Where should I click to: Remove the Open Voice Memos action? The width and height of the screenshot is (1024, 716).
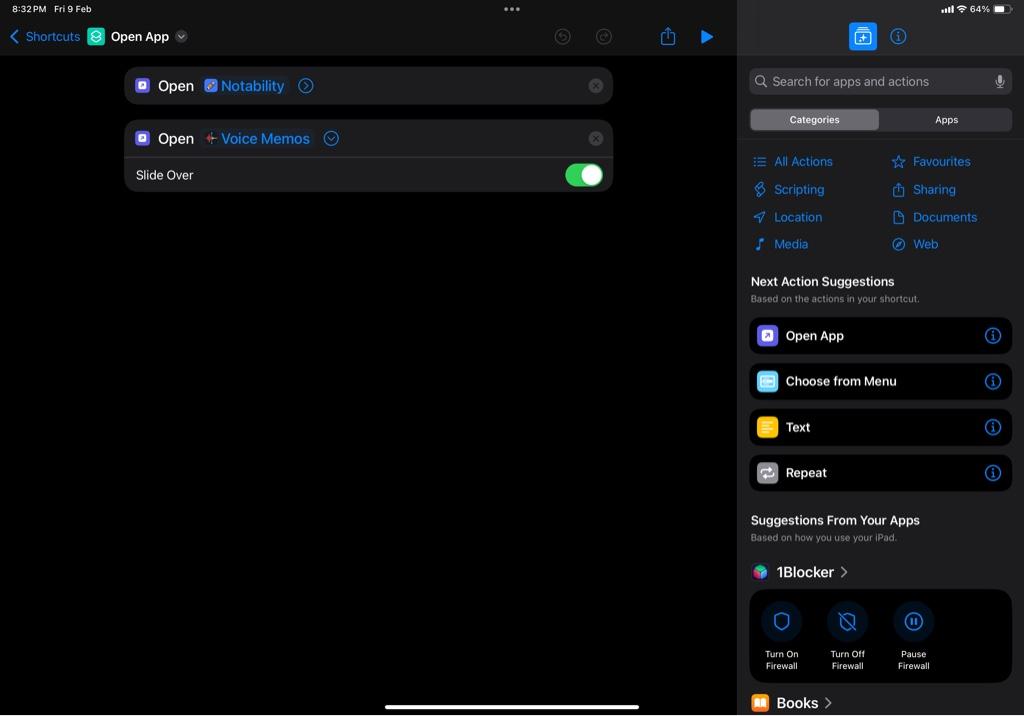[596, 138]
